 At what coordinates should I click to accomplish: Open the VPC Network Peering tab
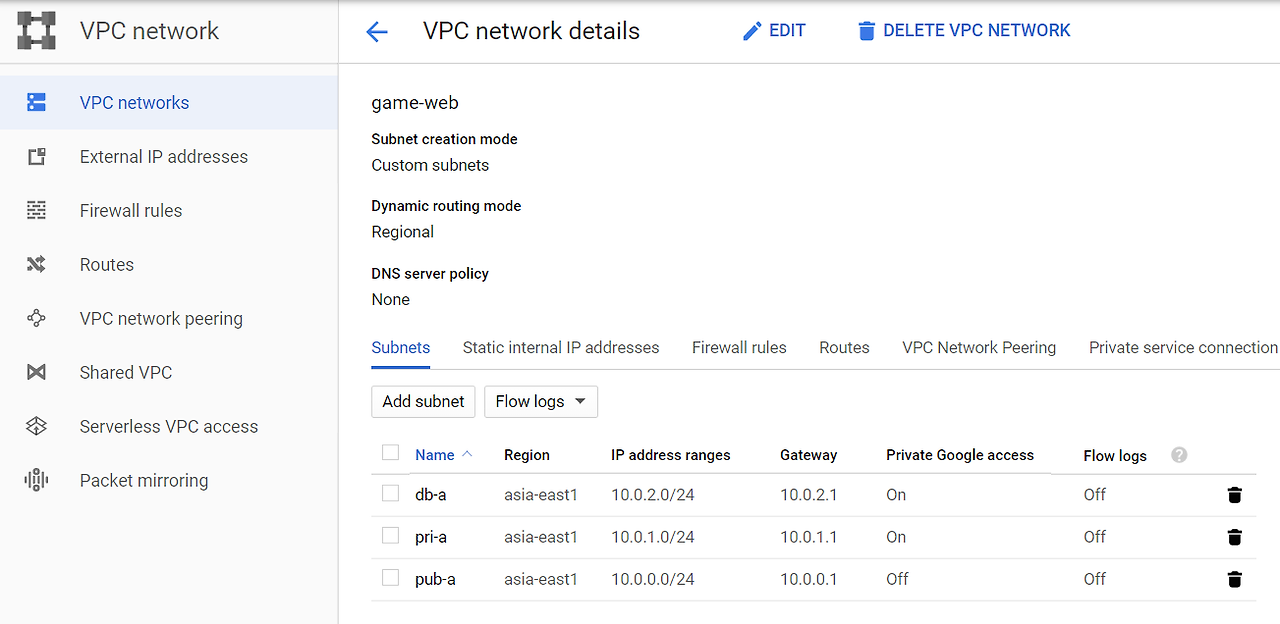979,348
